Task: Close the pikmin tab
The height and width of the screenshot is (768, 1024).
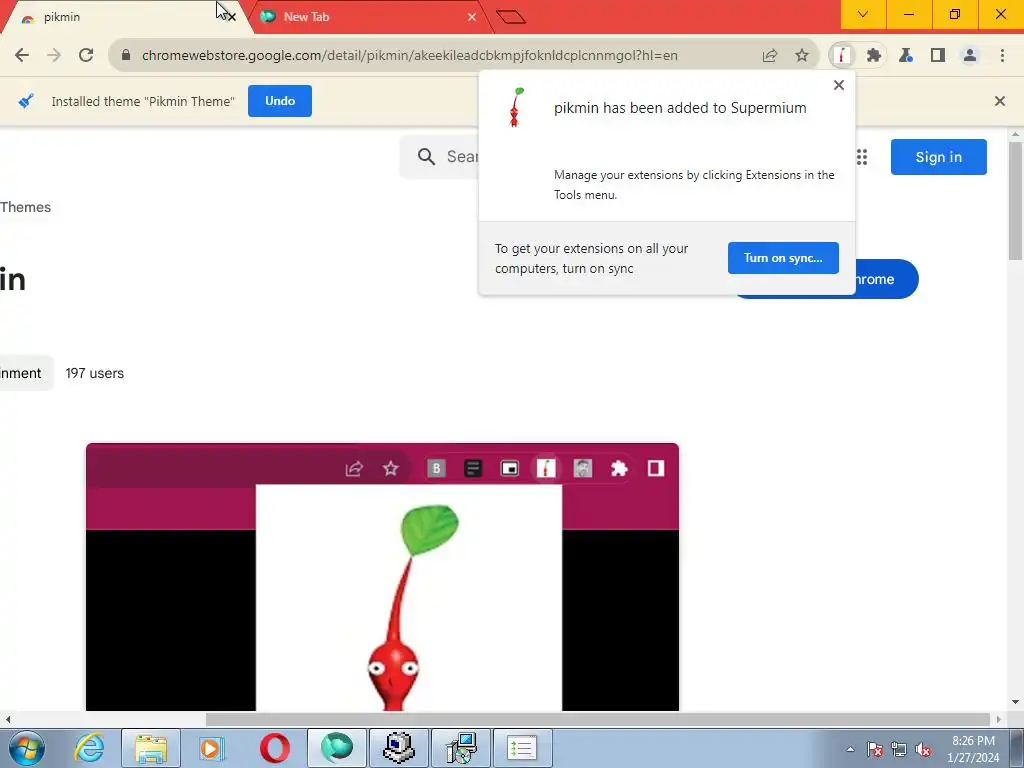Action: (x=231, y=18)
